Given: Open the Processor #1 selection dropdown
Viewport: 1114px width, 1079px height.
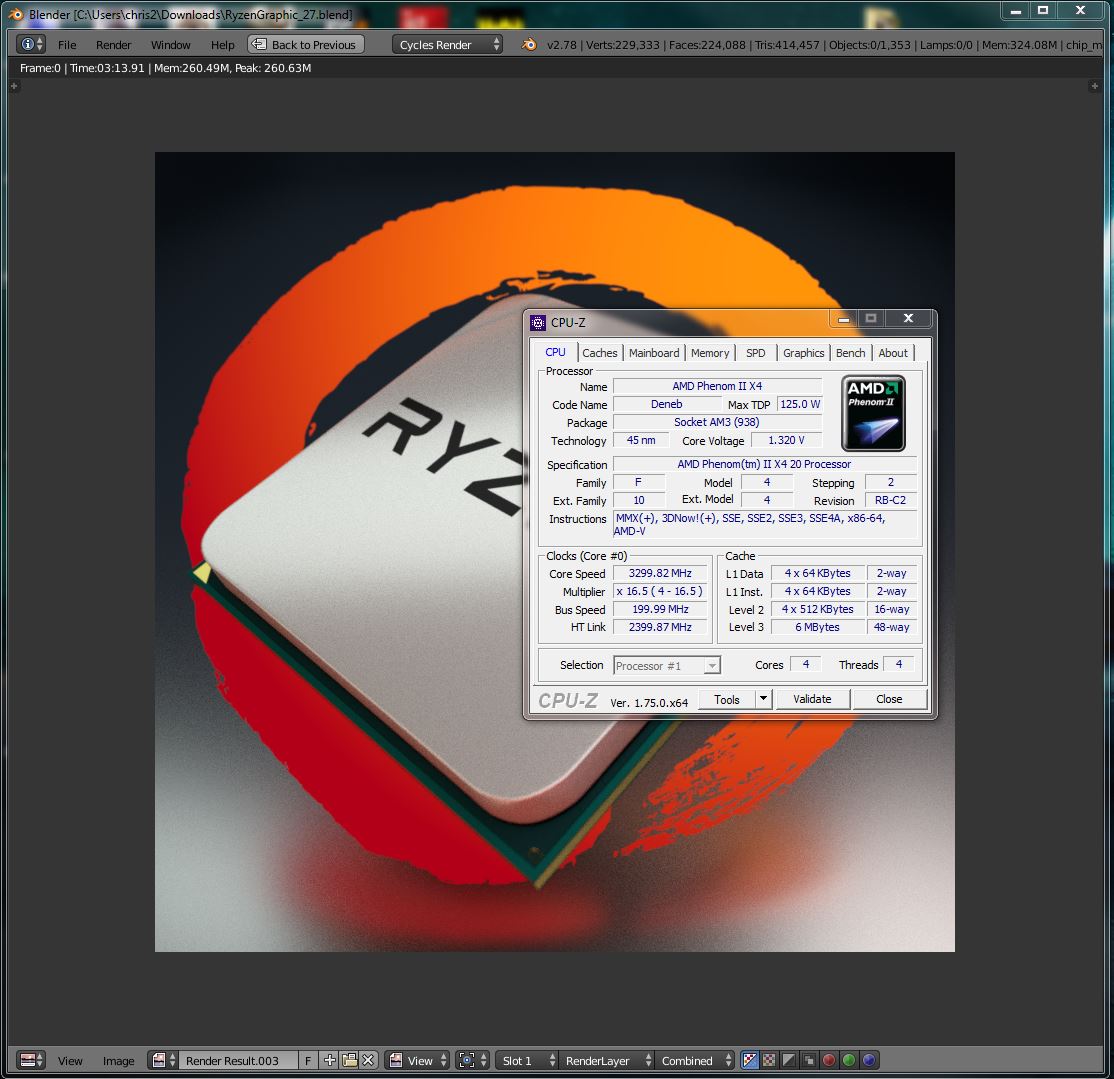Looking at the screenshot, I should pyautogui.click(x=667, y=666).
